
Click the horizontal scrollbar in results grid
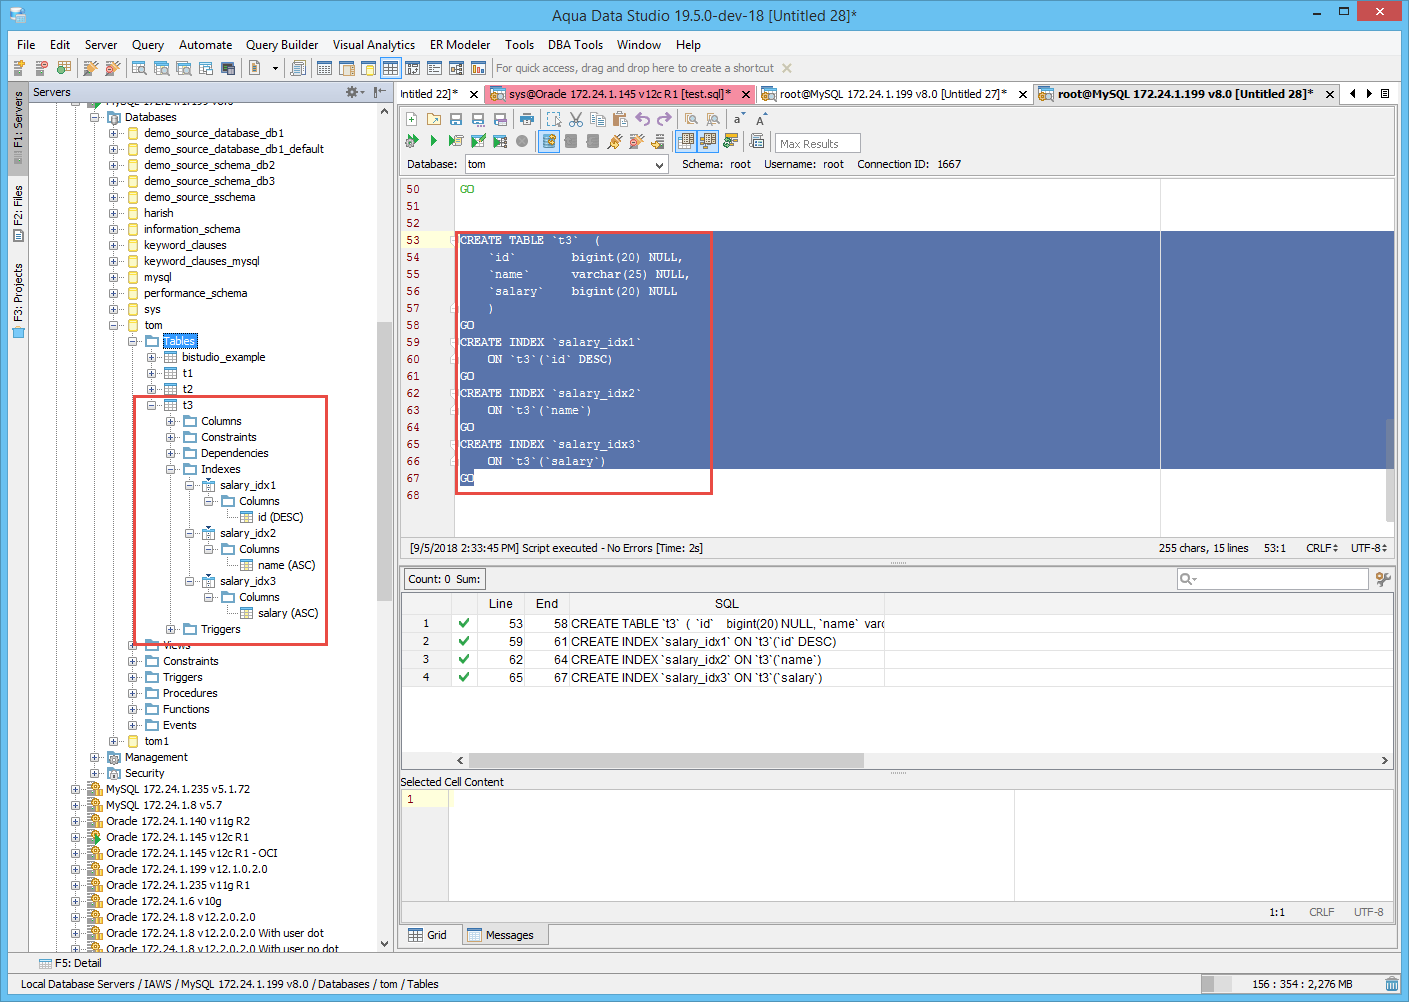point(666,760)
